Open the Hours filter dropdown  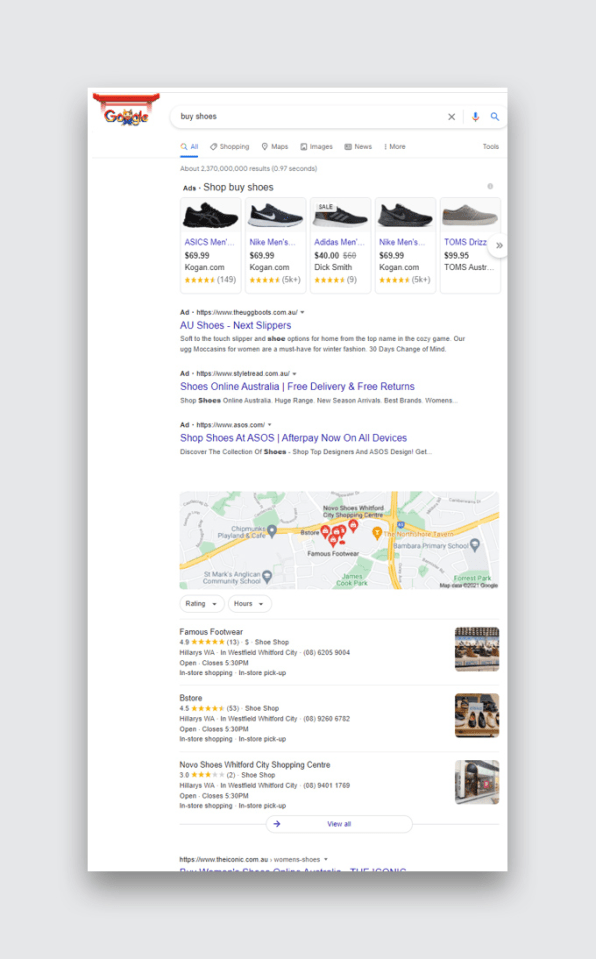[x=250, y=604]
